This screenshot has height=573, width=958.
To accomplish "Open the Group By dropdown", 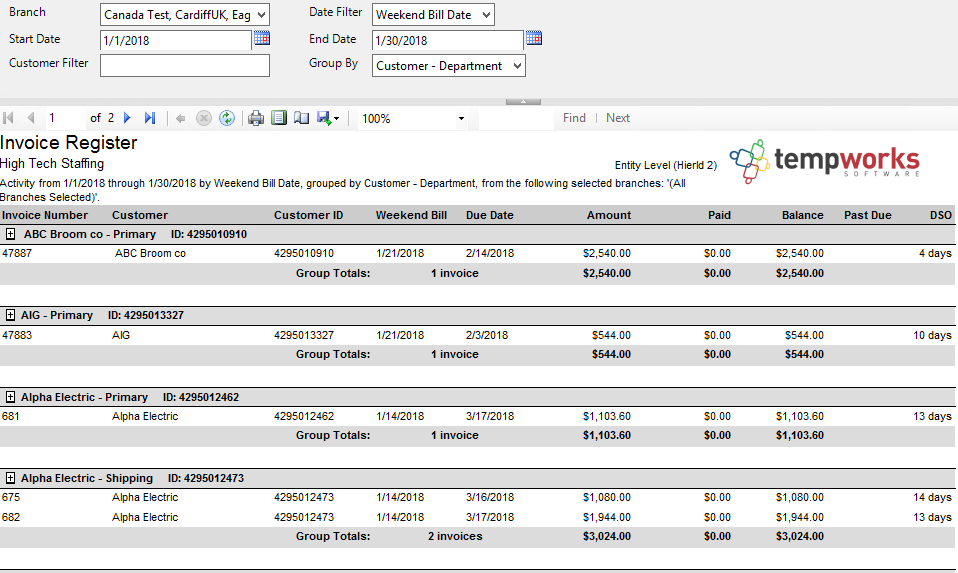I will click(448, 66).
